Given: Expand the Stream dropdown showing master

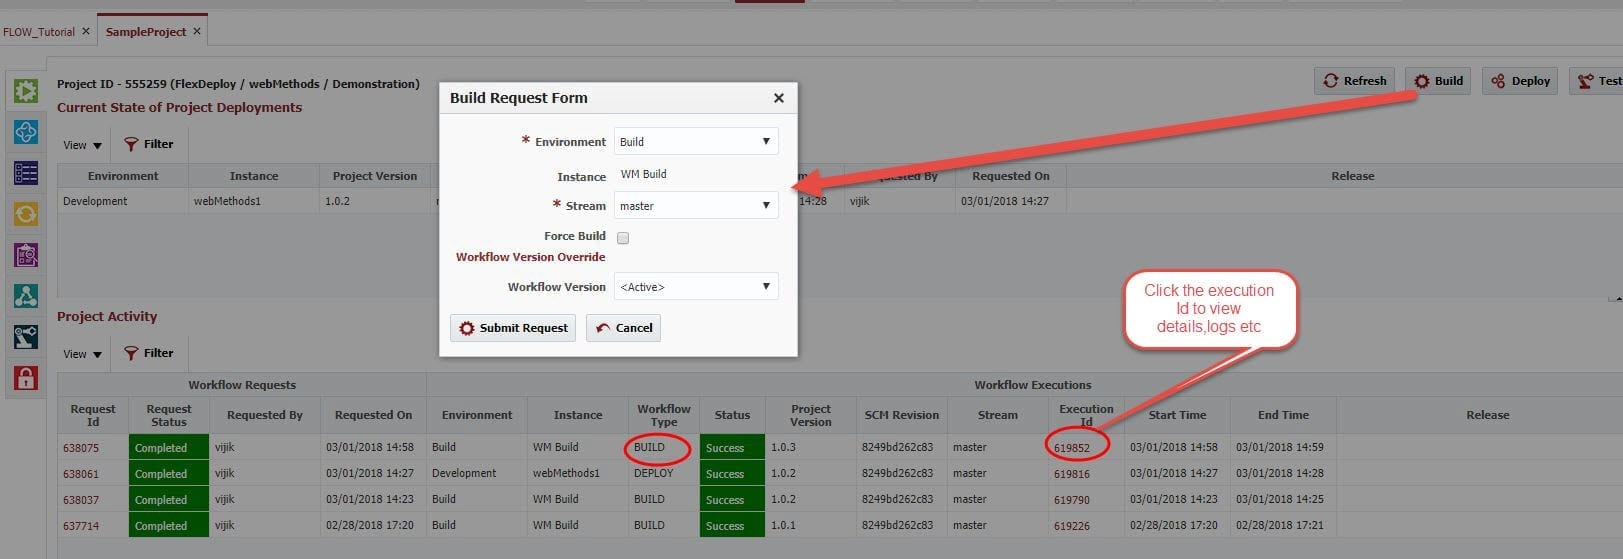Looking at the screenshot, I should tap(696, 206).
